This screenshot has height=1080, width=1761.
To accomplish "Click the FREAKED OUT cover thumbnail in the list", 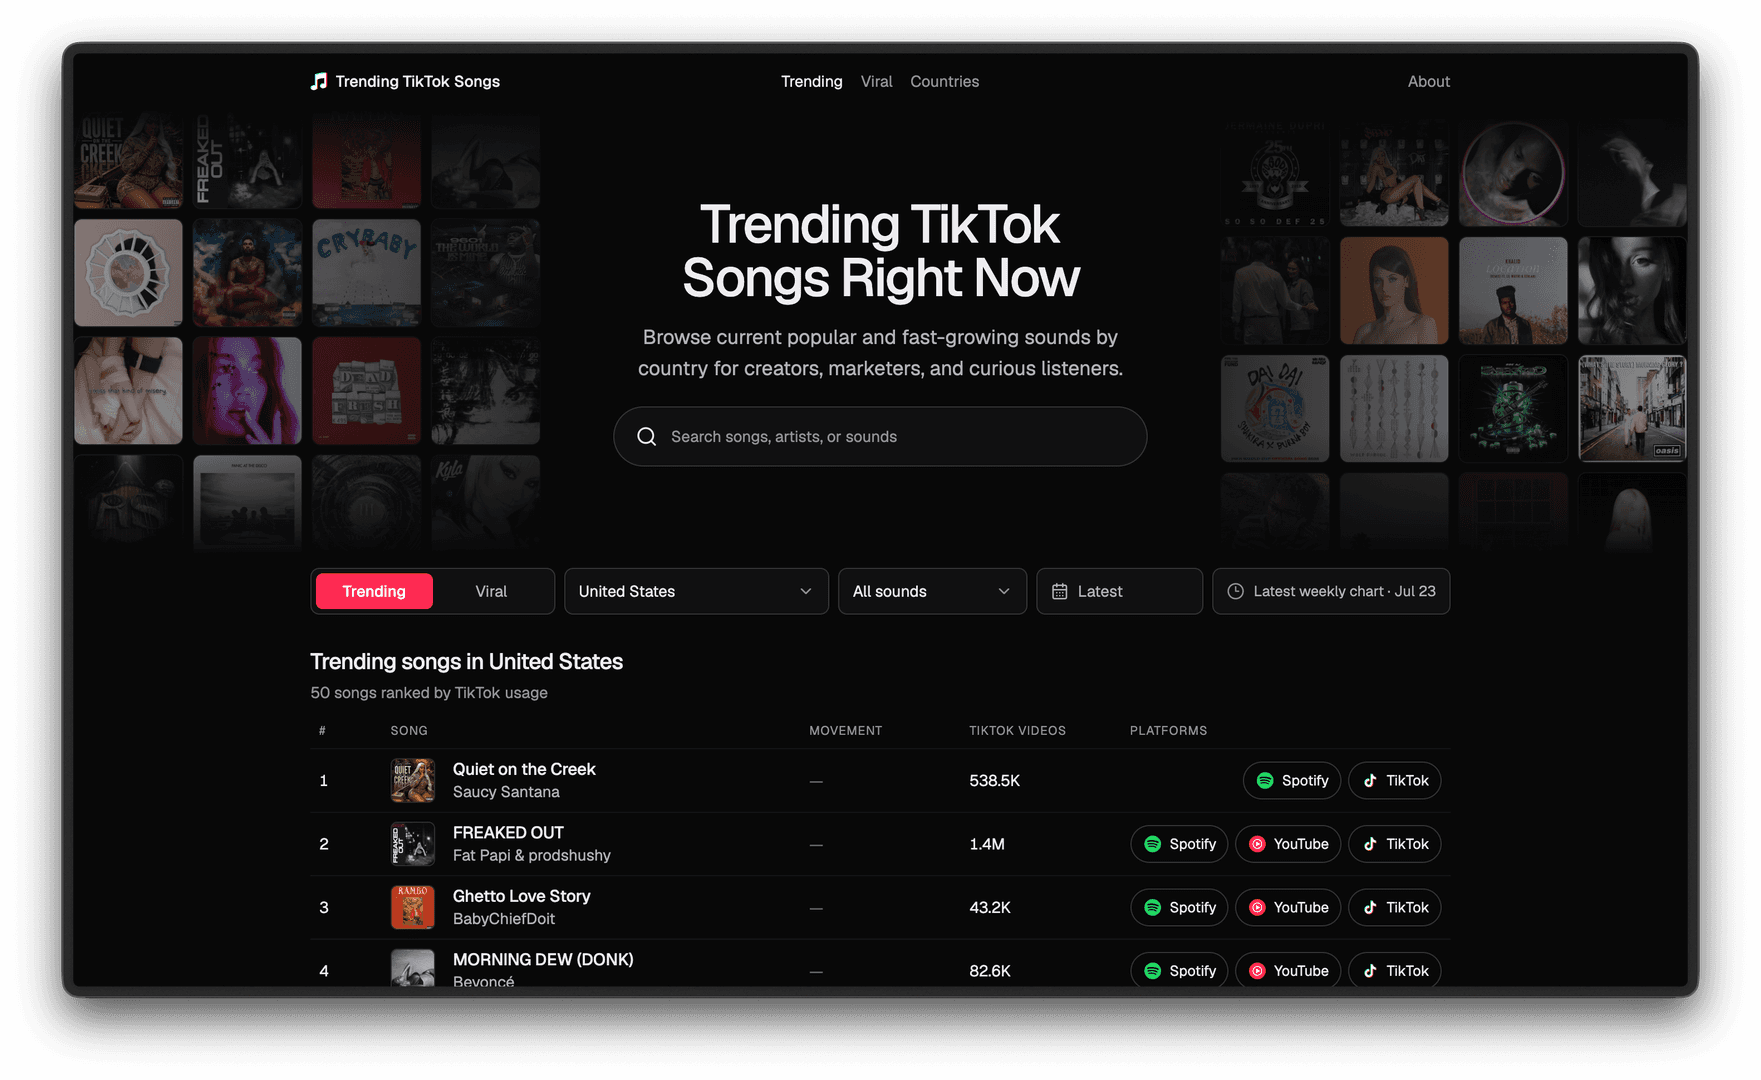I will tap(413, 844).
